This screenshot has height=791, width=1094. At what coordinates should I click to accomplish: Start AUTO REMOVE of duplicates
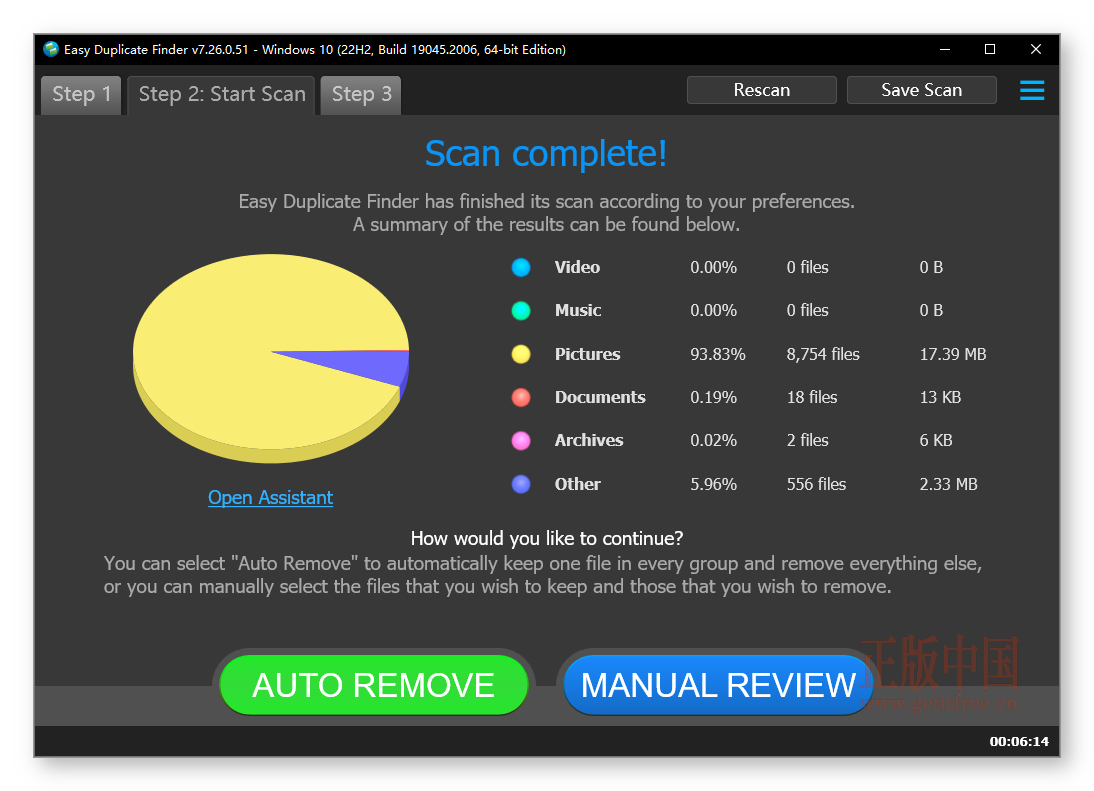tap(373, 685)
